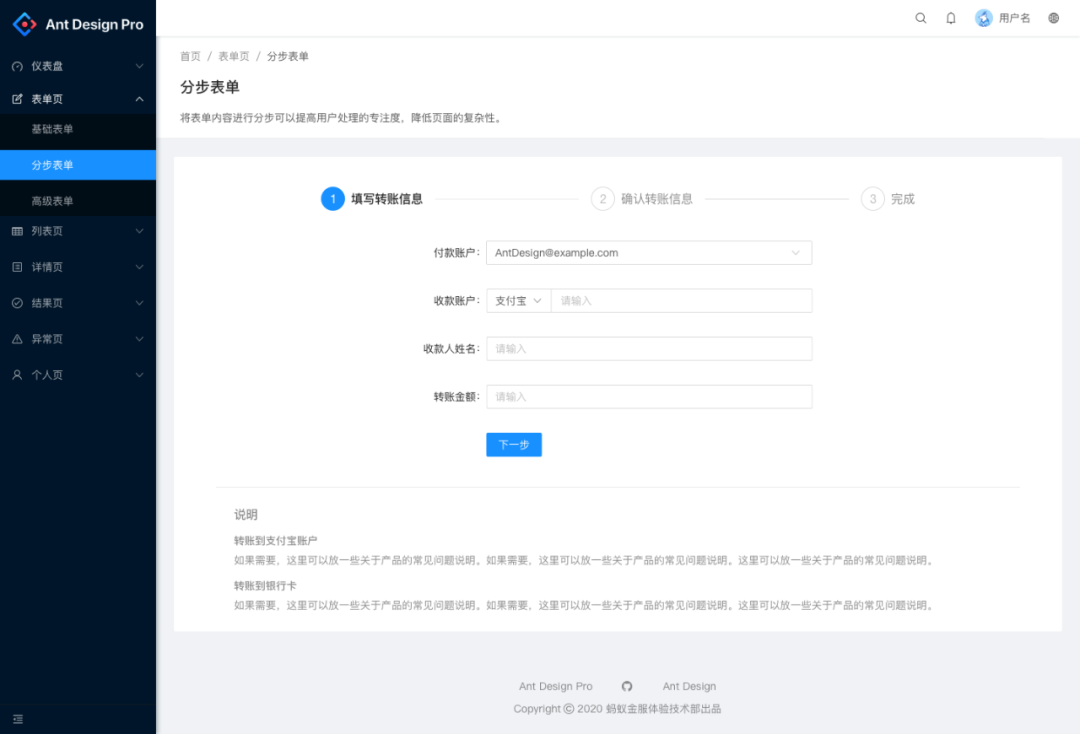
Task: Open the 支付宝 payment type dropdown
Action: [x=517, y=300]
